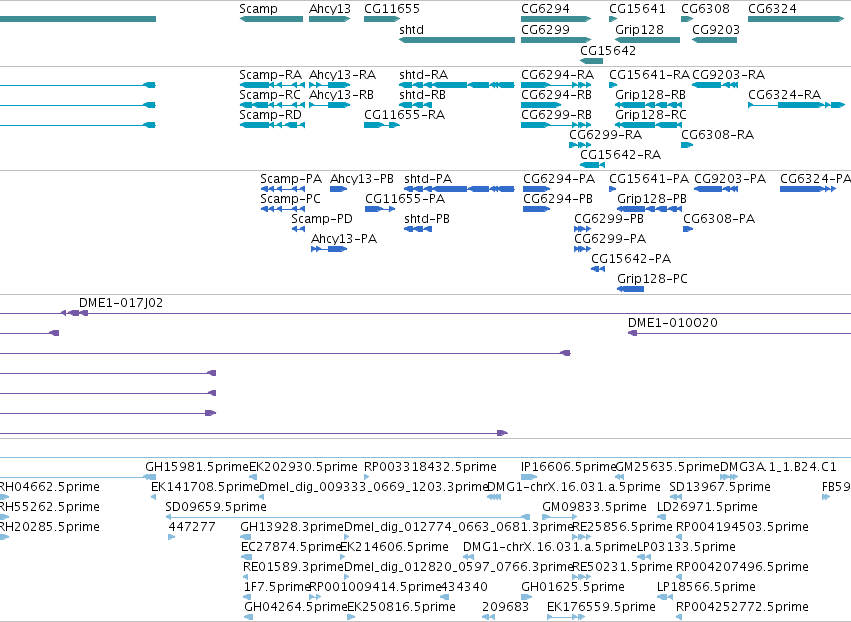
Task: Select the shtd gene label
Action: coord(411,30)
